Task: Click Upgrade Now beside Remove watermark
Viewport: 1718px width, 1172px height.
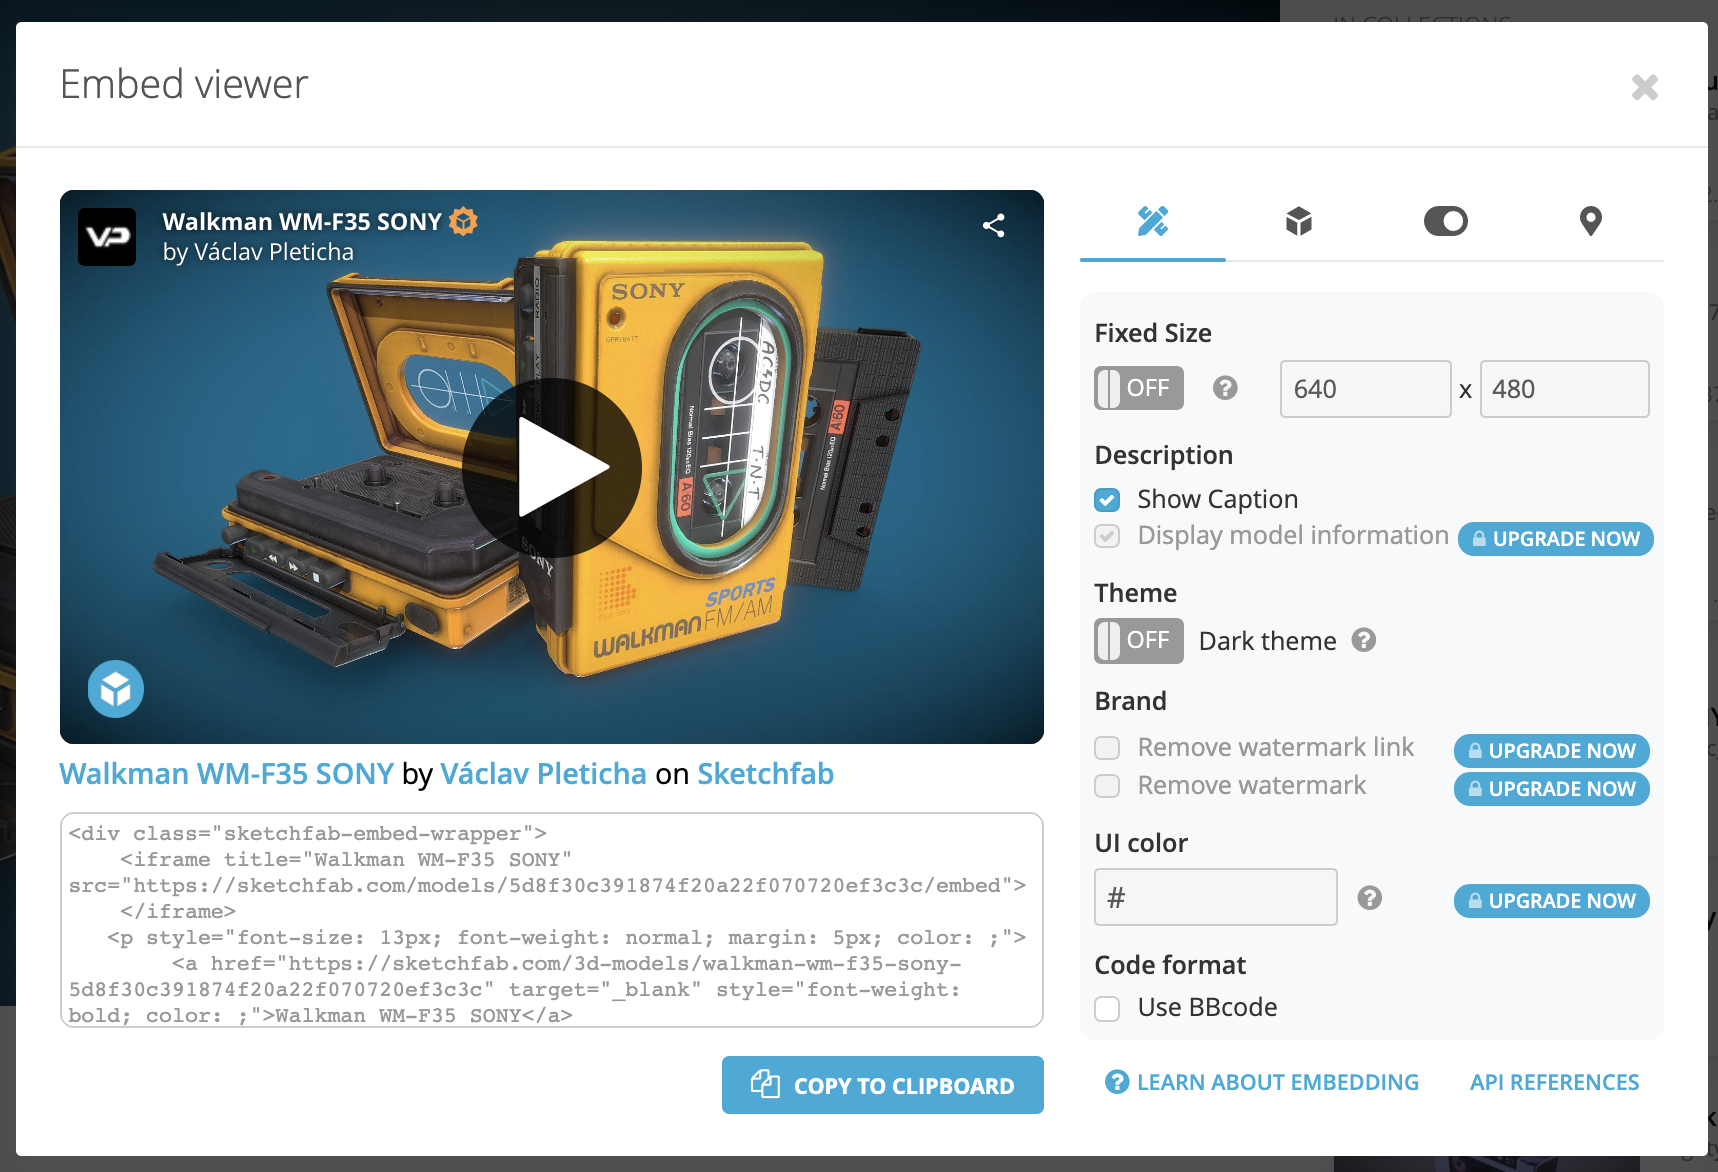Action: (x=1551, y=789)
